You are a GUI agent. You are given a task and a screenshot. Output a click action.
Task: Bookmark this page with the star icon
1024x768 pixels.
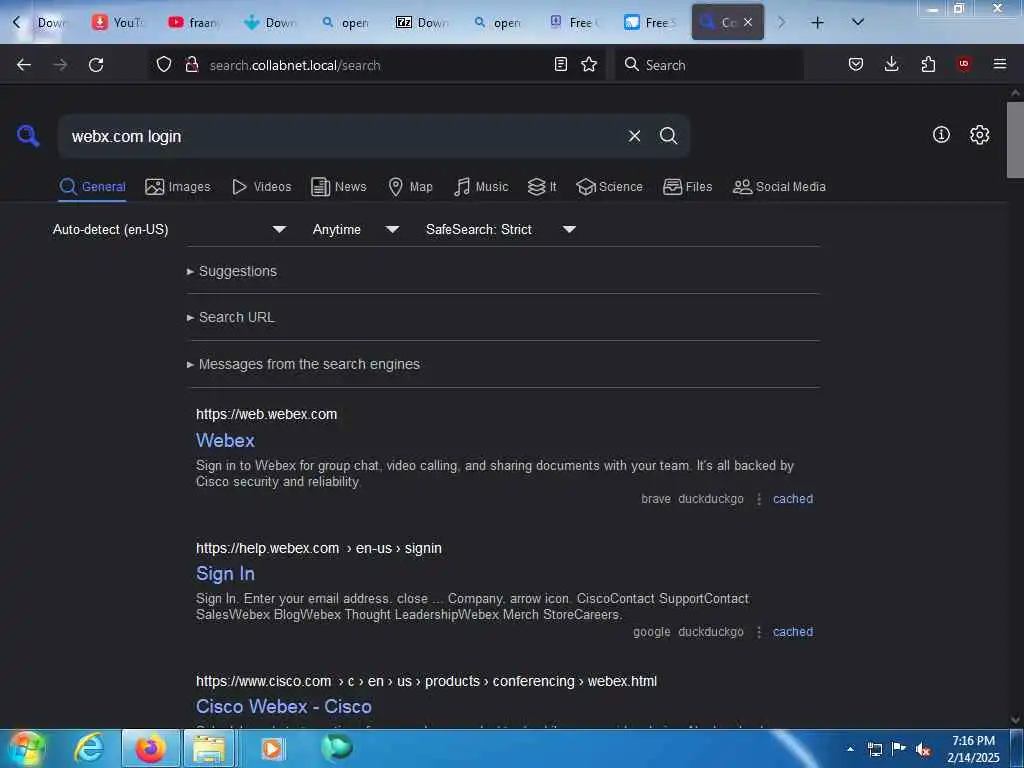[589, 64]
